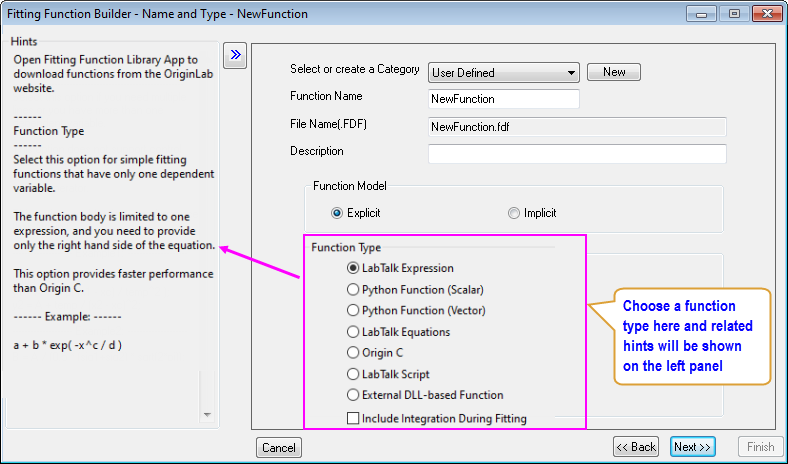This screenshot has height=464, width=788.
Task: Open the Category dropdown showing User Defined
Action: pyautogui.click(x=504, y=72)
